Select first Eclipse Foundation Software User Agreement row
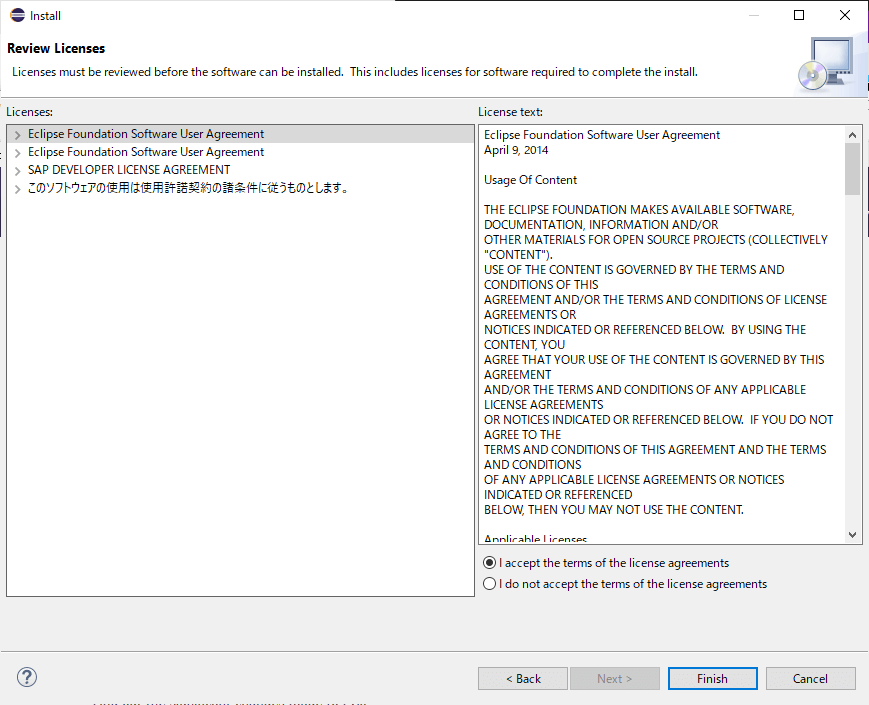 [x=241, y=134]
